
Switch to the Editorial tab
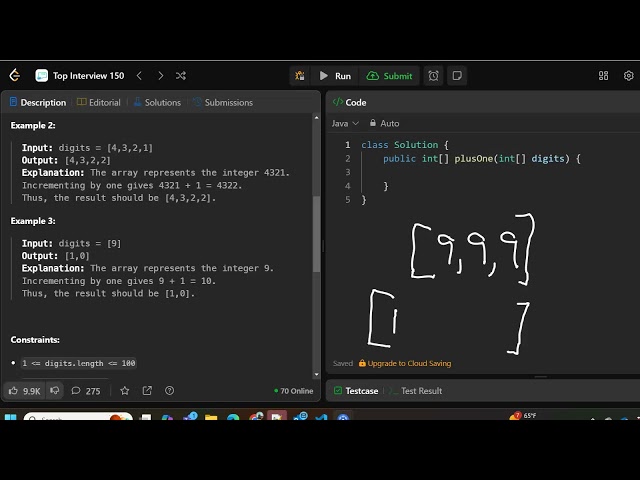tap(99, 102)
